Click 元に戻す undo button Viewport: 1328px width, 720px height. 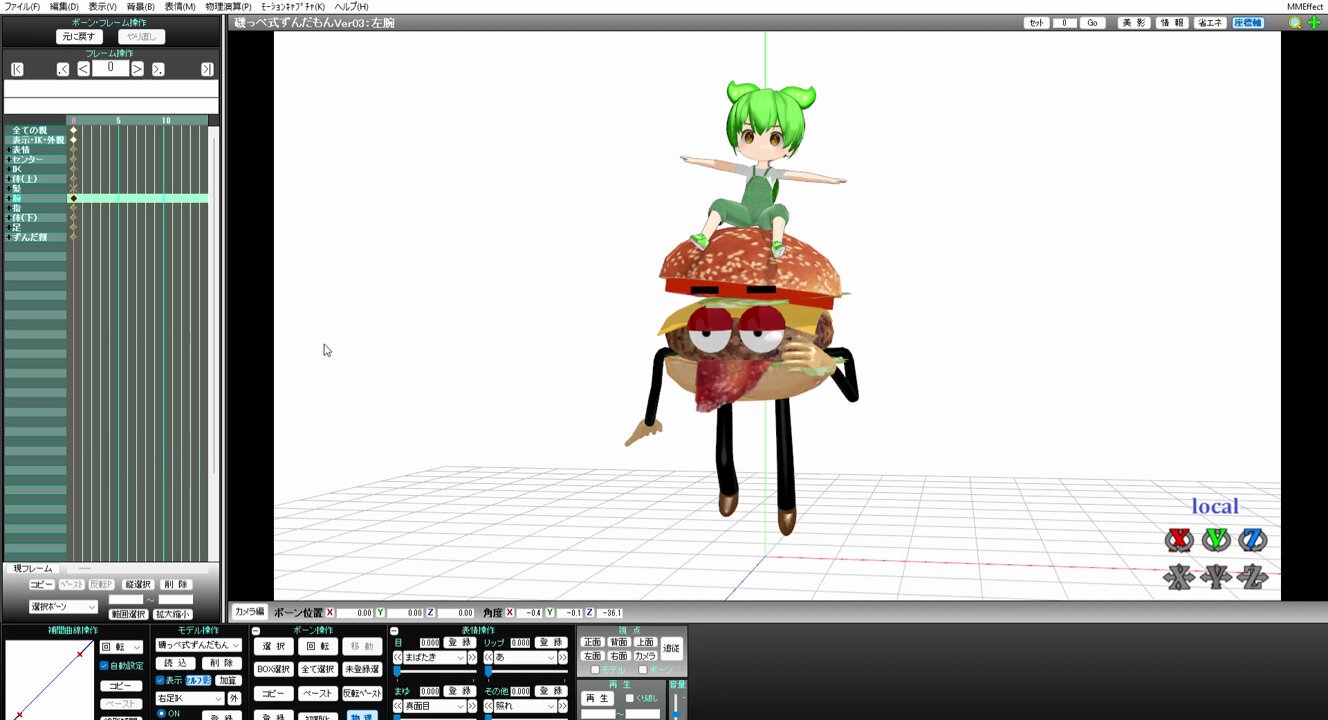click(x=79, y=37)
